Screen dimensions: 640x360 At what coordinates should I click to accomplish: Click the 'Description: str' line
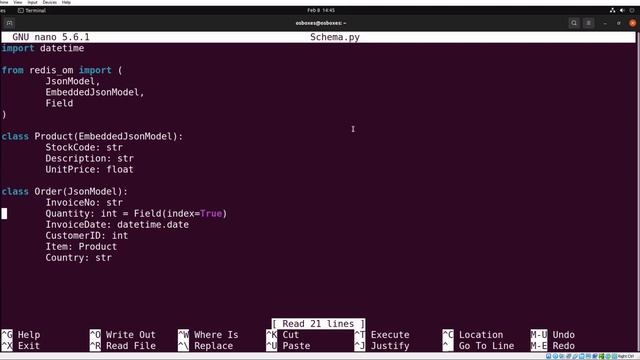(89, 158)
